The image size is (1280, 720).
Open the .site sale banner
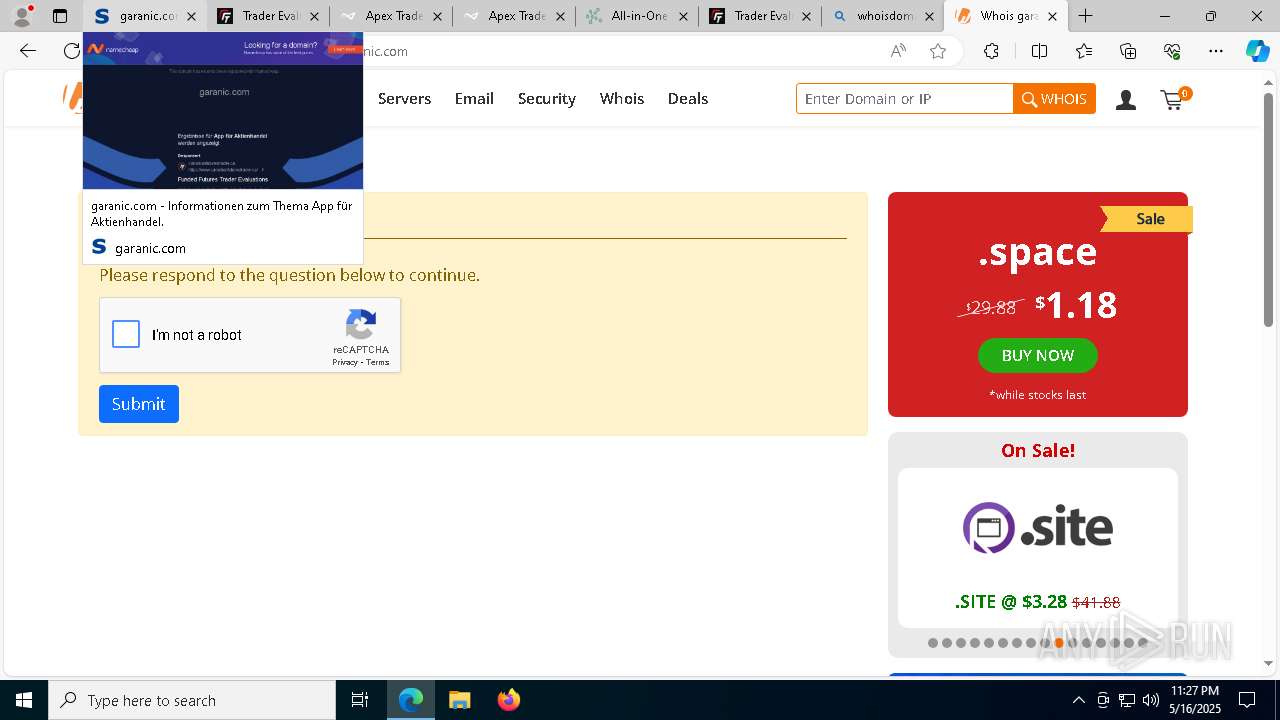click(x=1038, y=547)
